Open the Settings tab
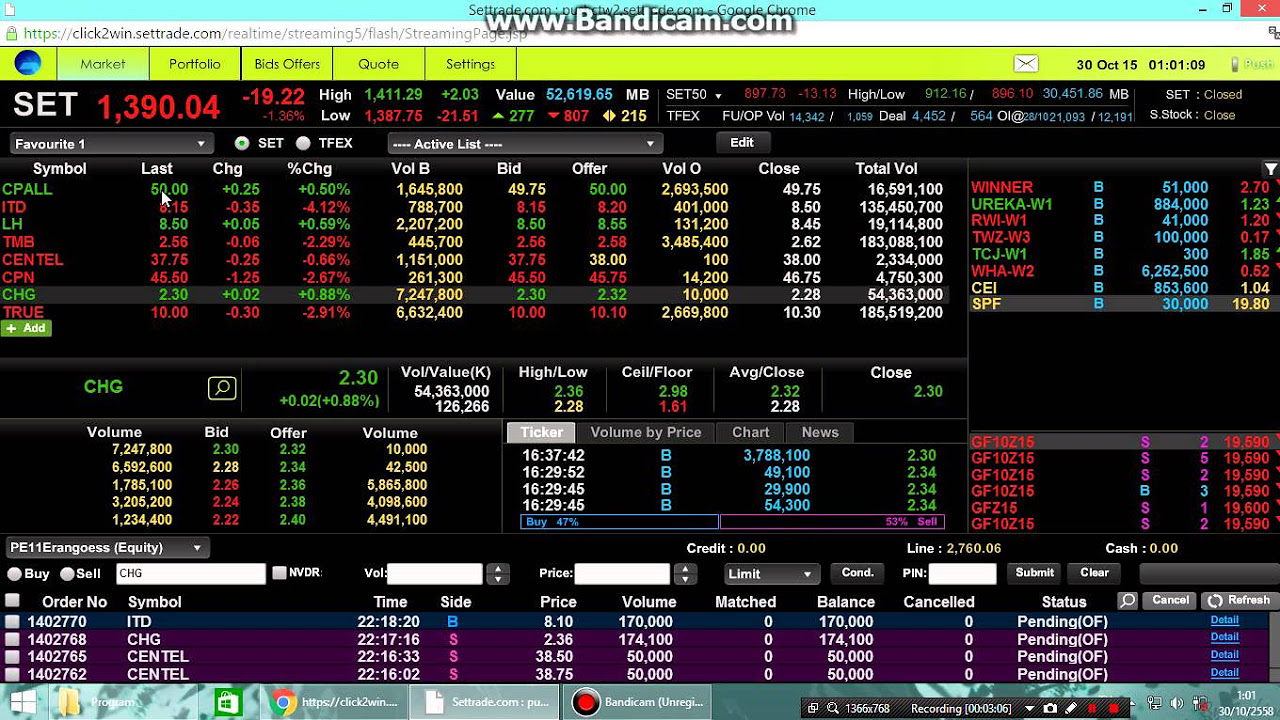 pos(471,64)
